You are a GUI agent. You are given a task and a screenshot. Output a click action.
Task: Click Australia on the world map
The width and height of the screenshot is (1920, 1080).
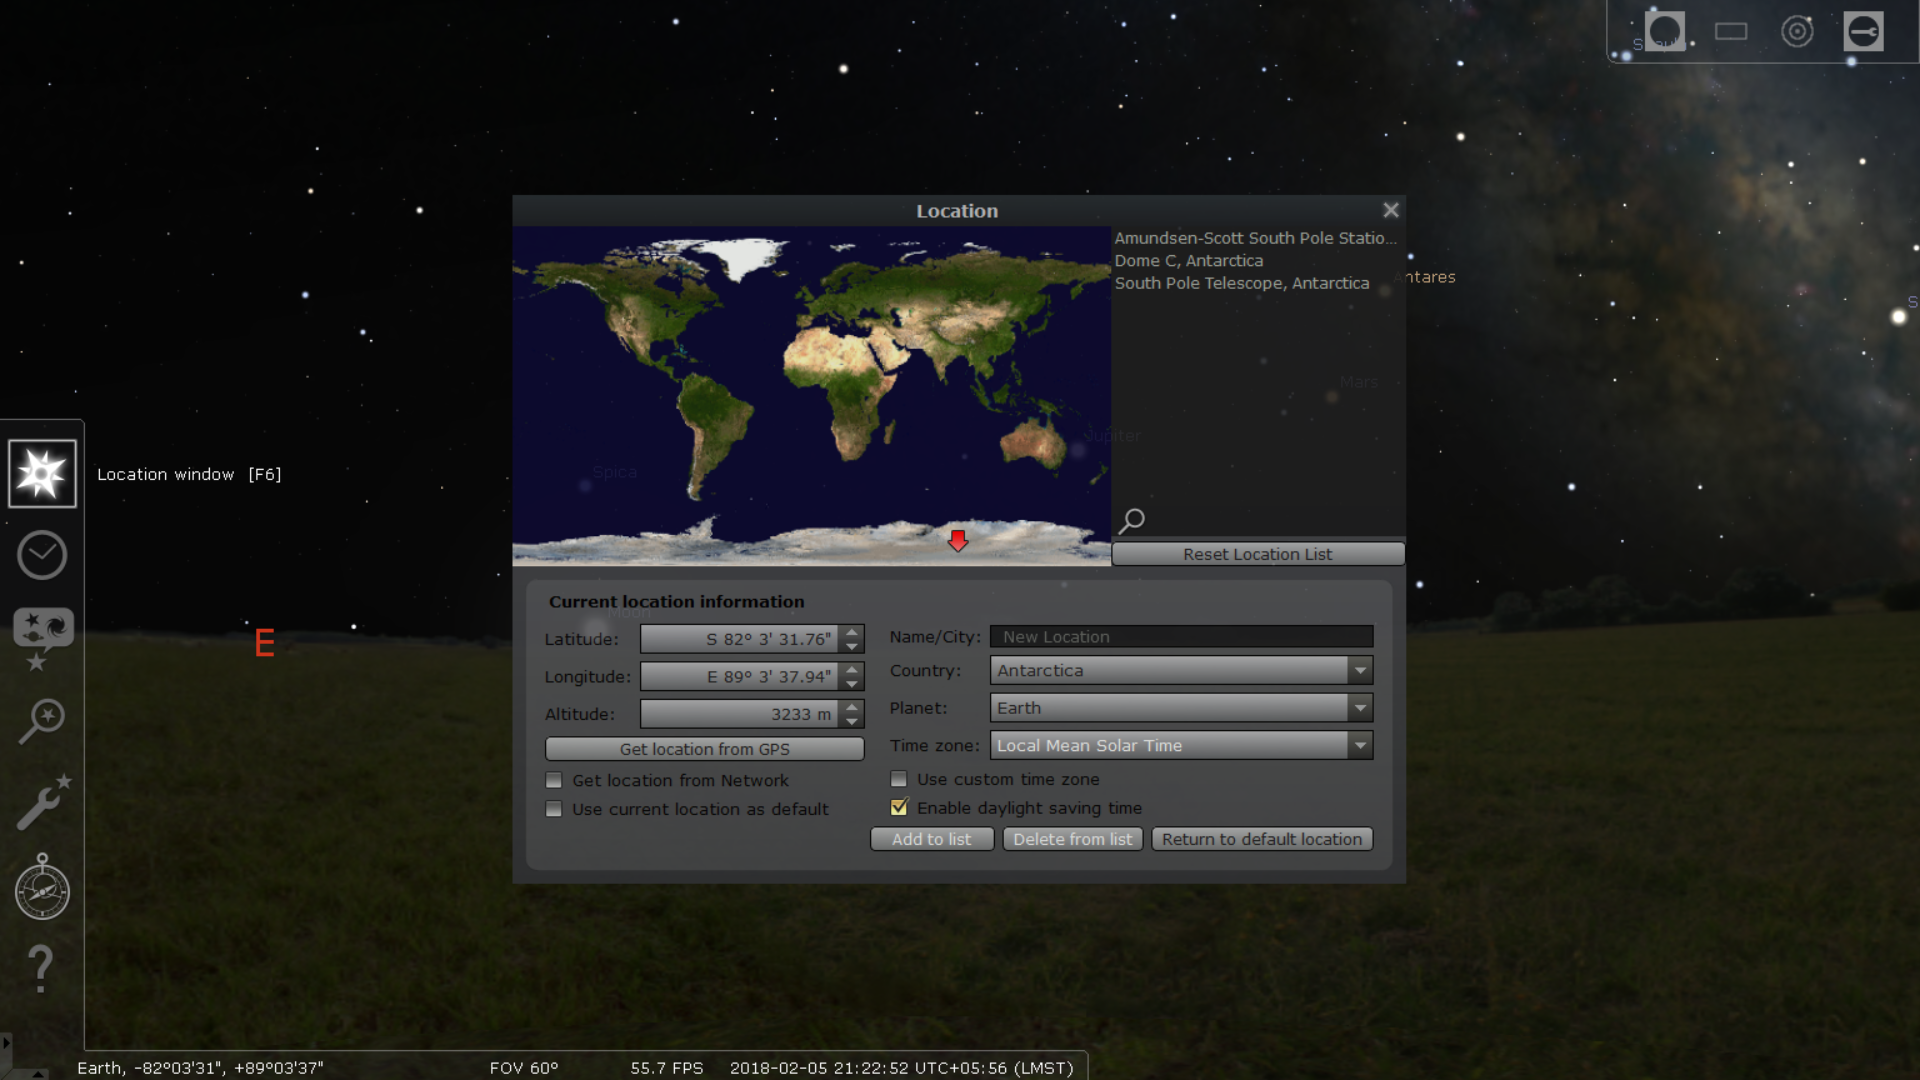pyautogui.click(x=1035, y=444)
